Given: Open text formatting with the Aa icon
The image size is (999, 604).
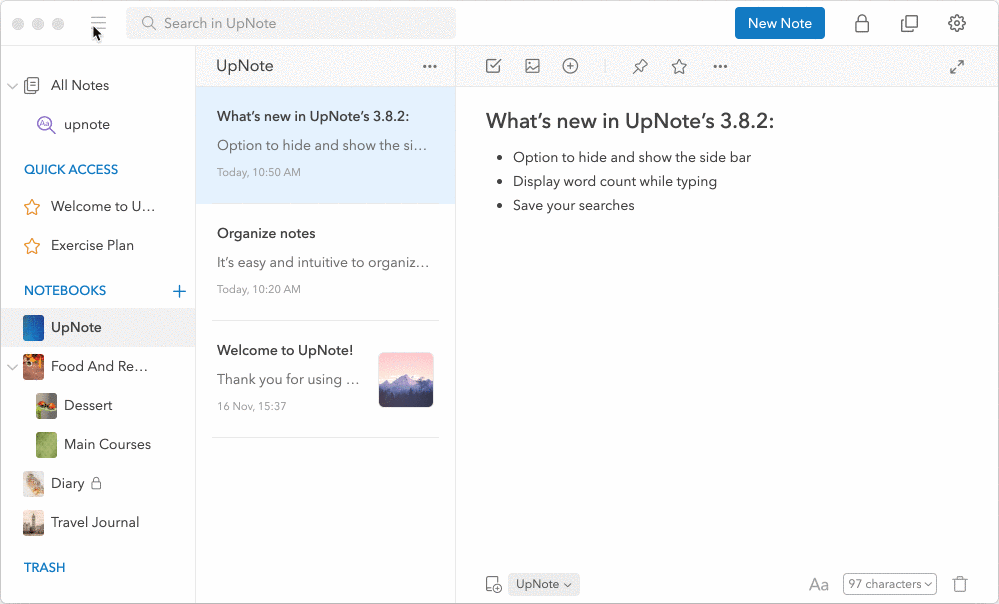Looking at the screenshot, I should tap(818, 584).
